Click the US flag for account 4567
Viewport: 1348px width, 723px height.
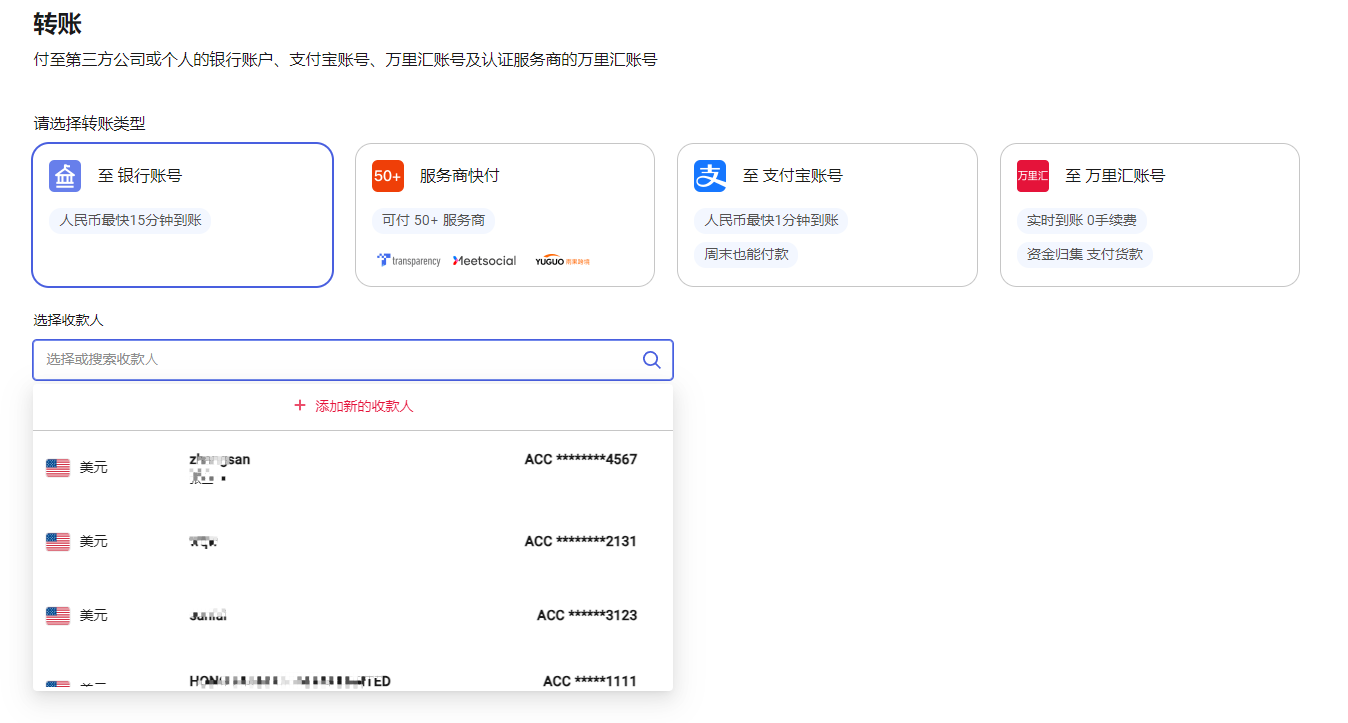click(x=58, y=467)
